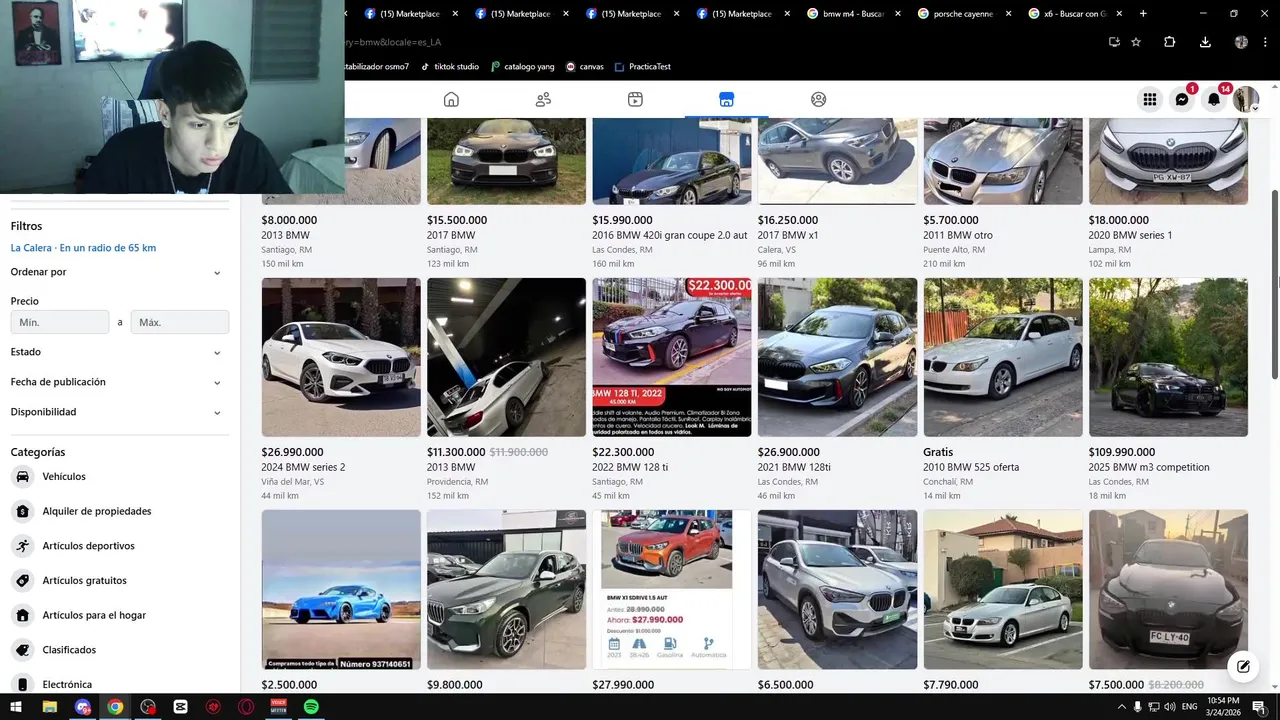Screen dimensions: 1280x720
Task: Open Chrome extensions puzzle icon
Action: 1169,42
